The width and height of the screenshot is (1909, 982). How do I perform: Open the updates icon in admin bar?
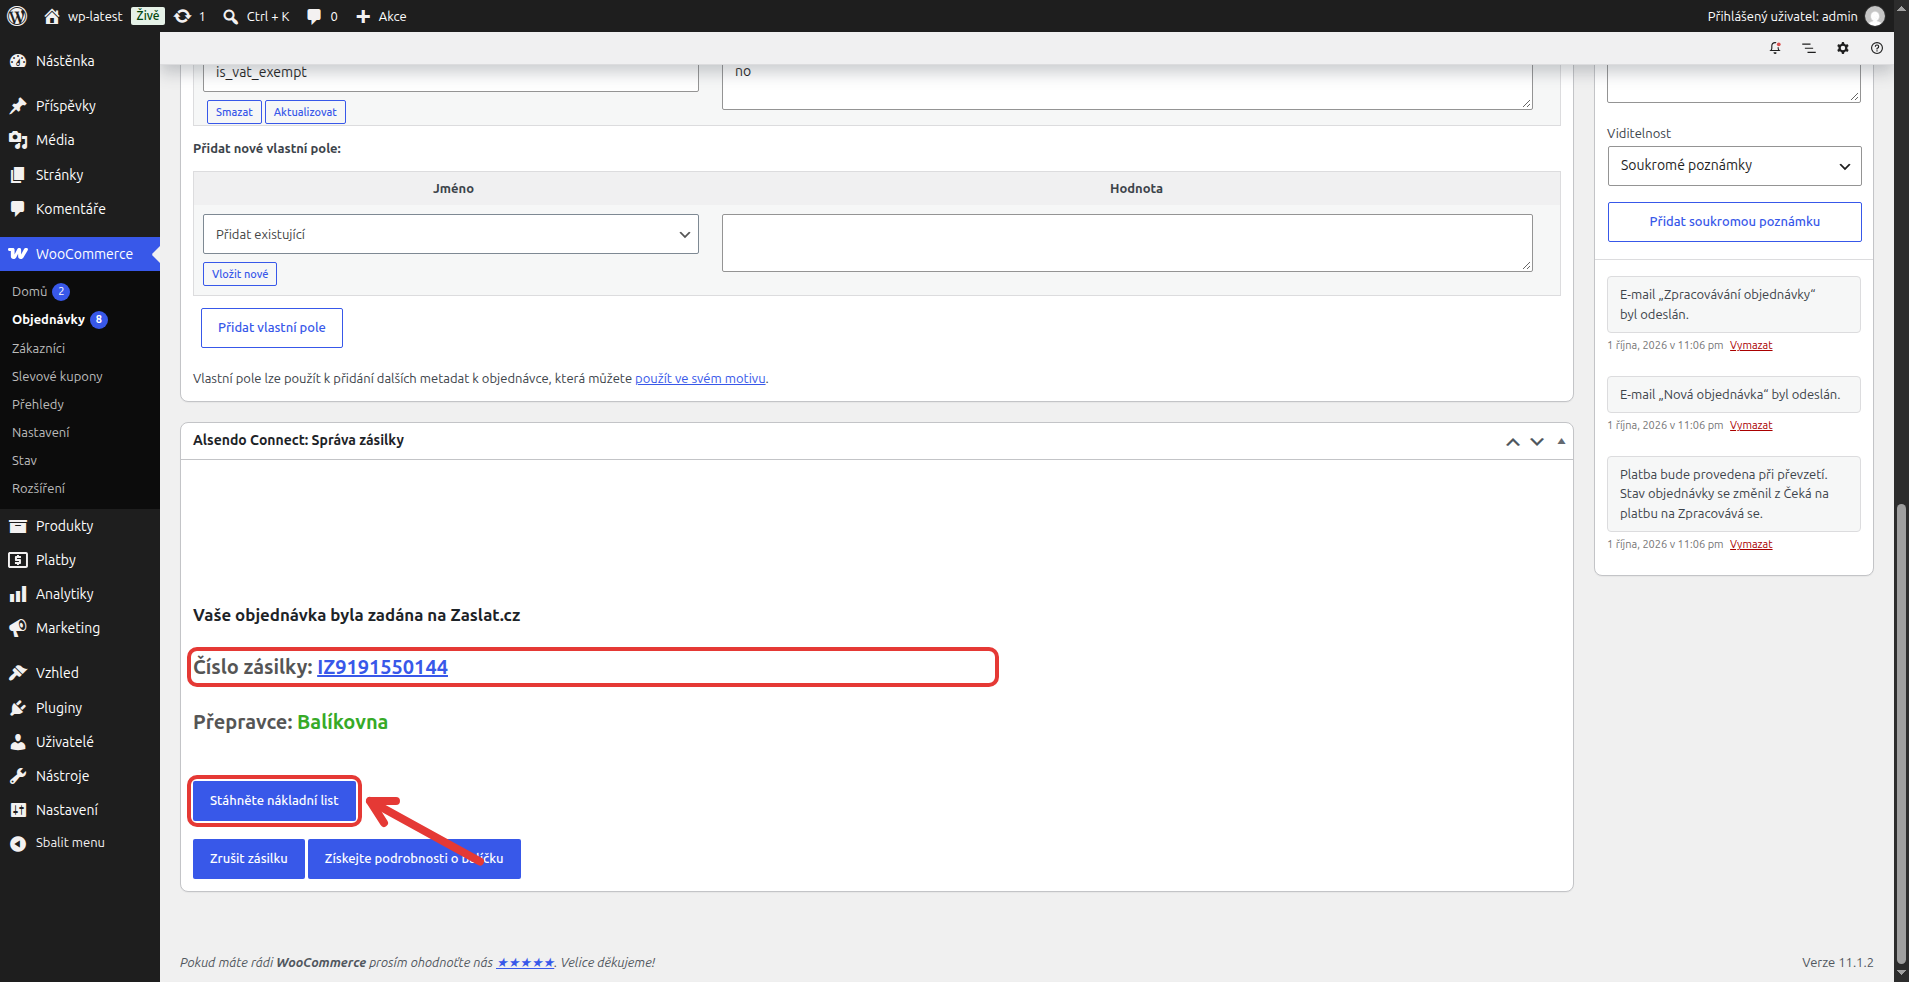pyautogui.click(x=183, y=16)
